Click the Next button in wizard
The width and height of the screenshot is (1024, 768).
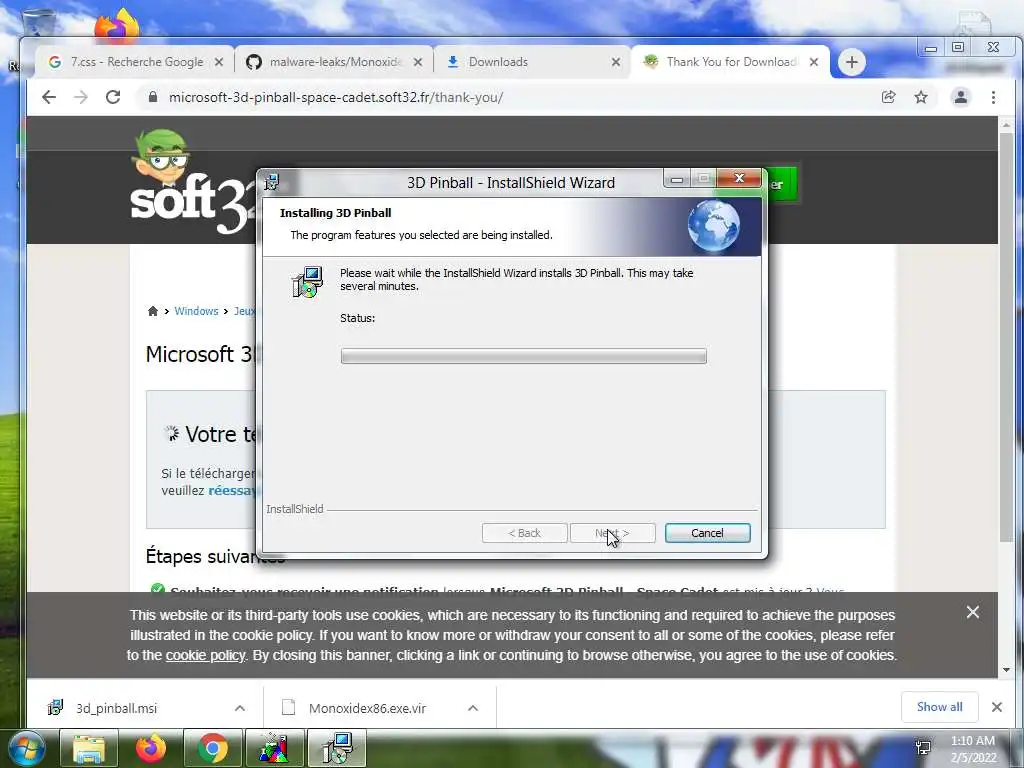[613, 533]
